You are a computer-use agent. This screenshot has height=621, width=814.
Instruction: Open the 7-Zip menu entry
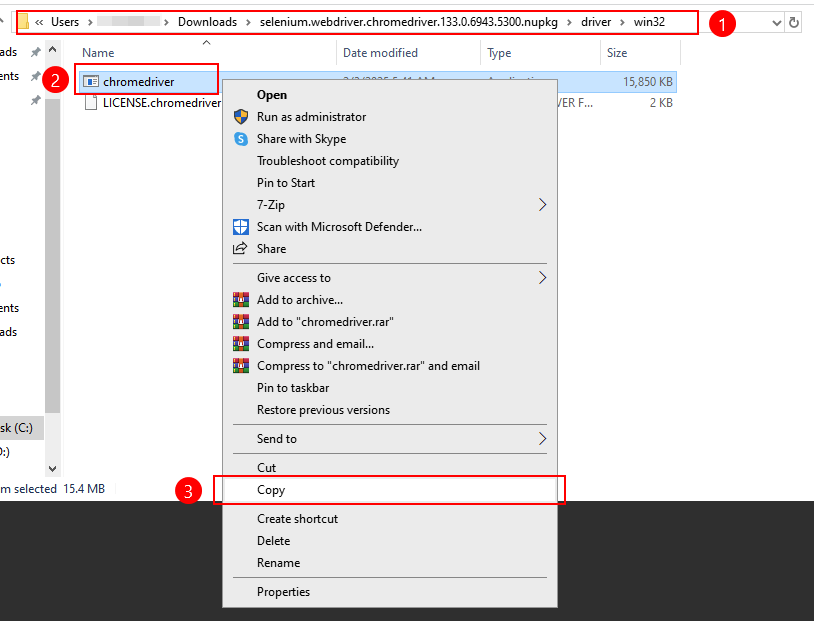pos(390,205)
